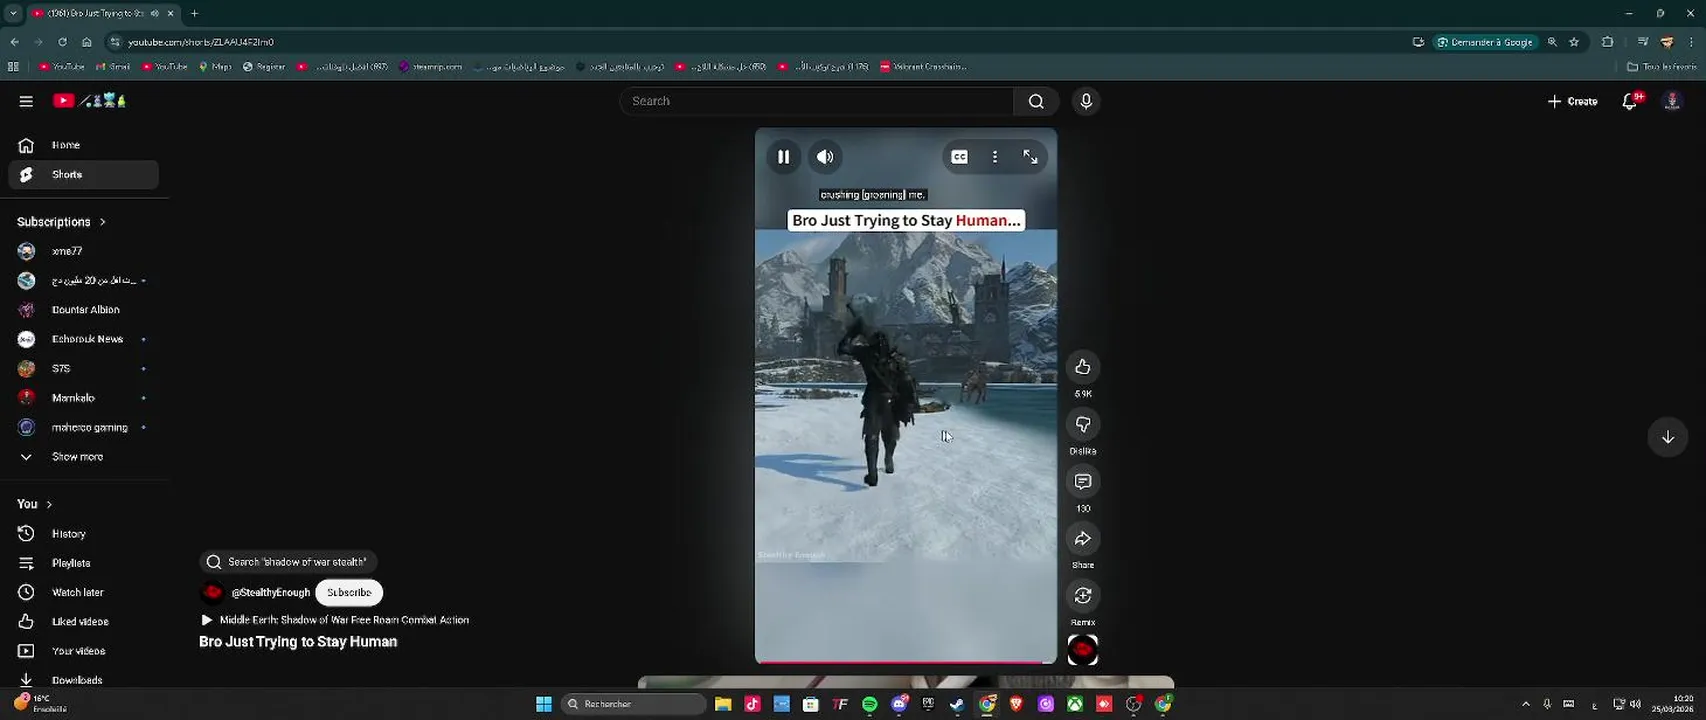Open the sound source thumbnail below Remix

click(1083, 650)
